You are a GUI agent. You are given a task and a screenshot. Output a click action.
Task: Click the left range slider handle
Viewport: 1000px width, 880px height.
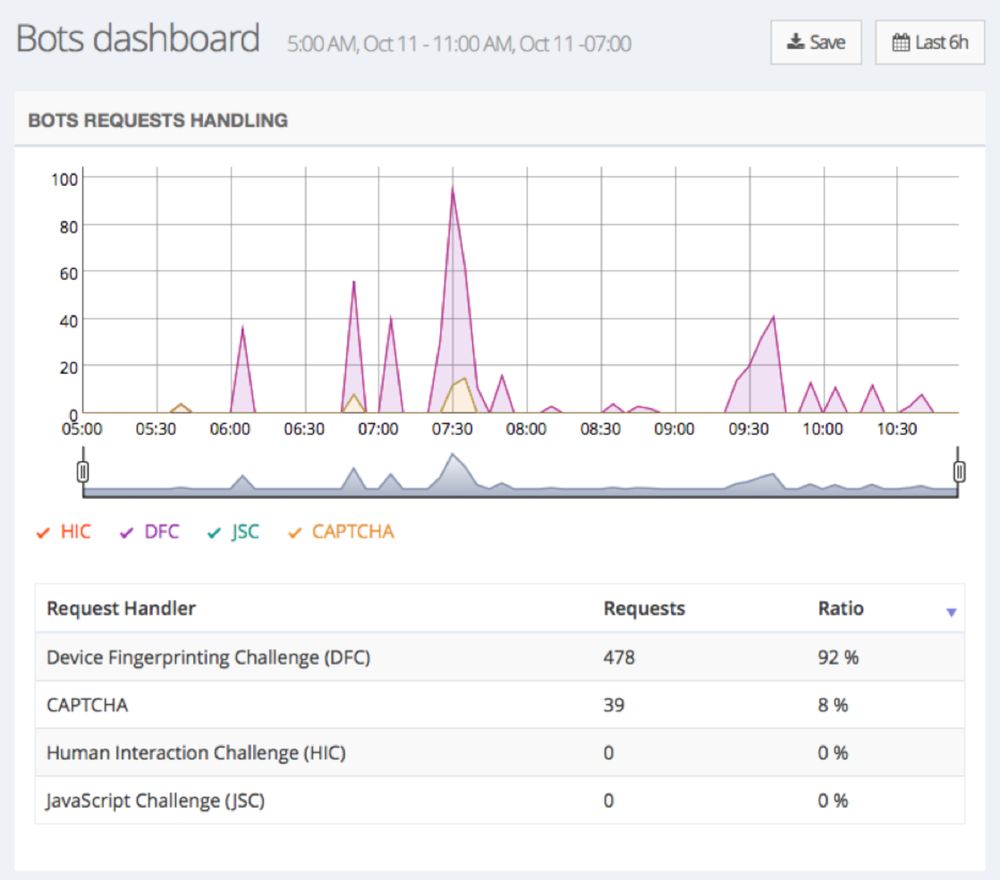(82, 472)
